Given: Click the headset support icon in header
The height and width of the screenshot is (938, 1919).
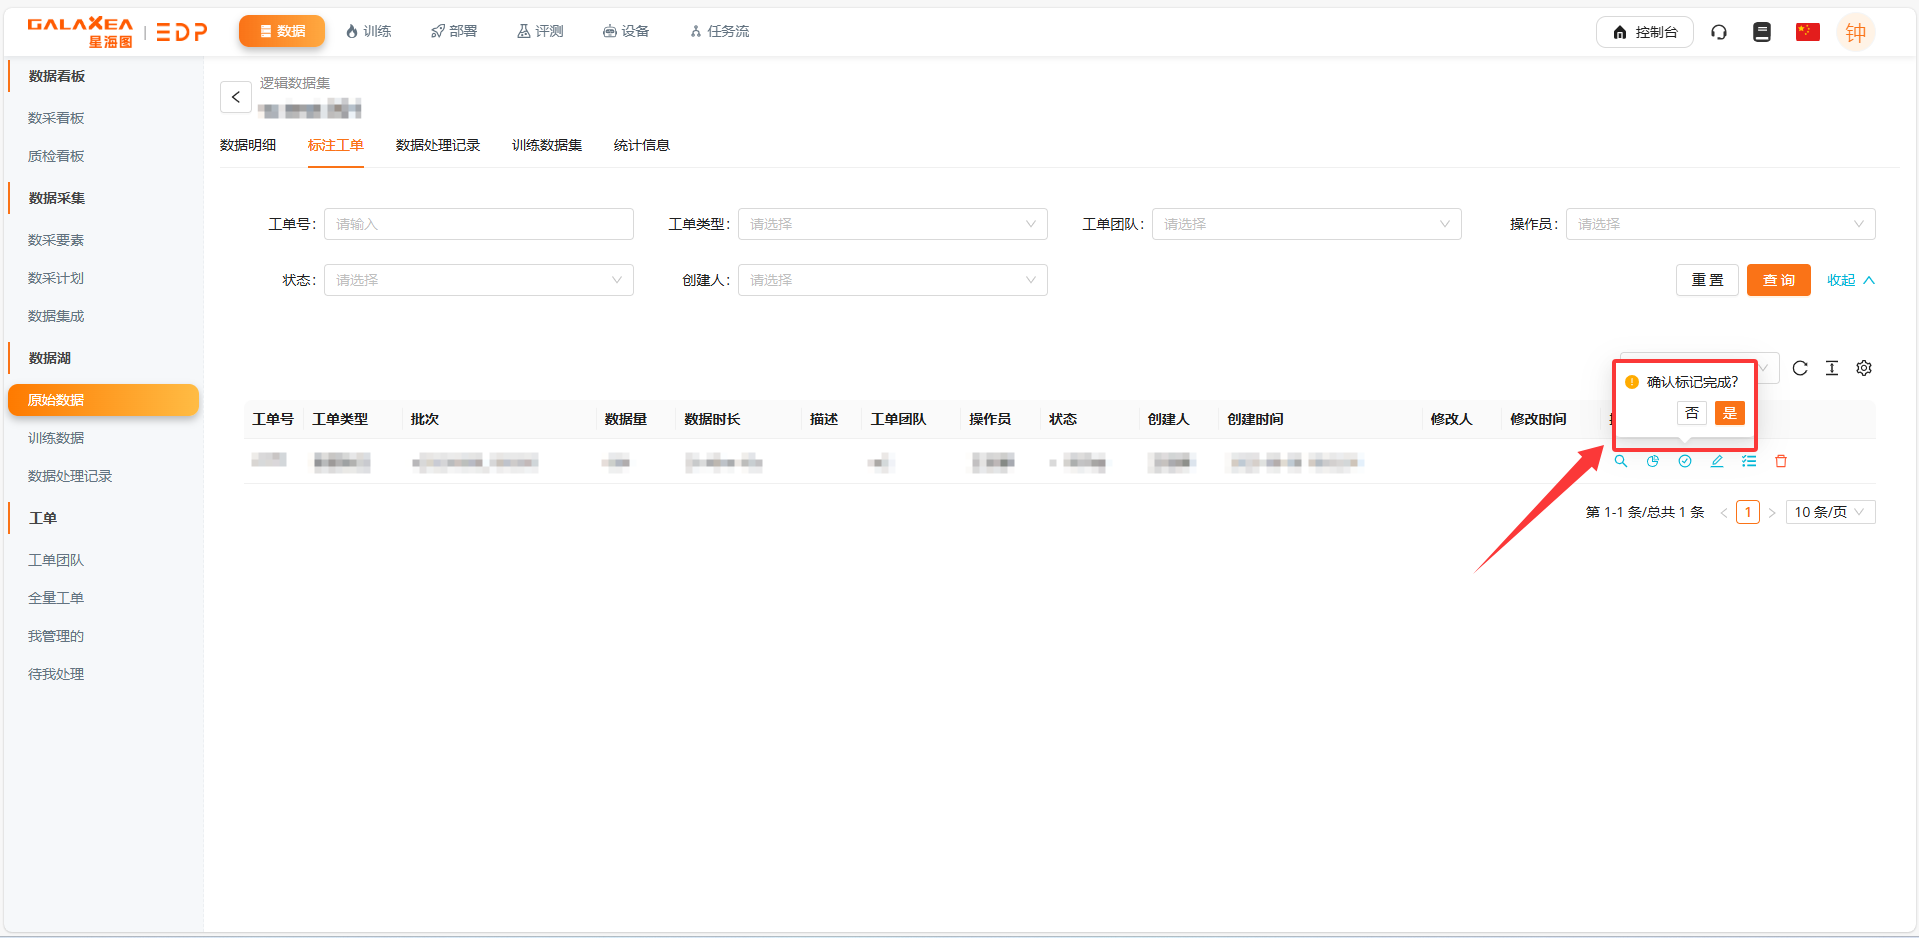Looking at the screenshot, I should coord(1719,32).
